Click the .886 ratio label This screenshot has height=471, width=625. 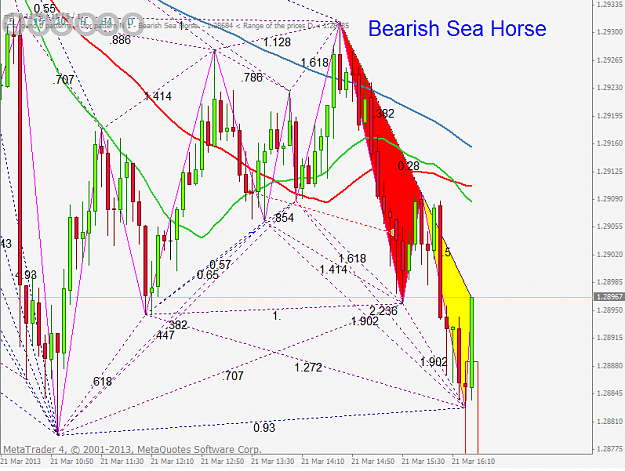pos(120,39)
